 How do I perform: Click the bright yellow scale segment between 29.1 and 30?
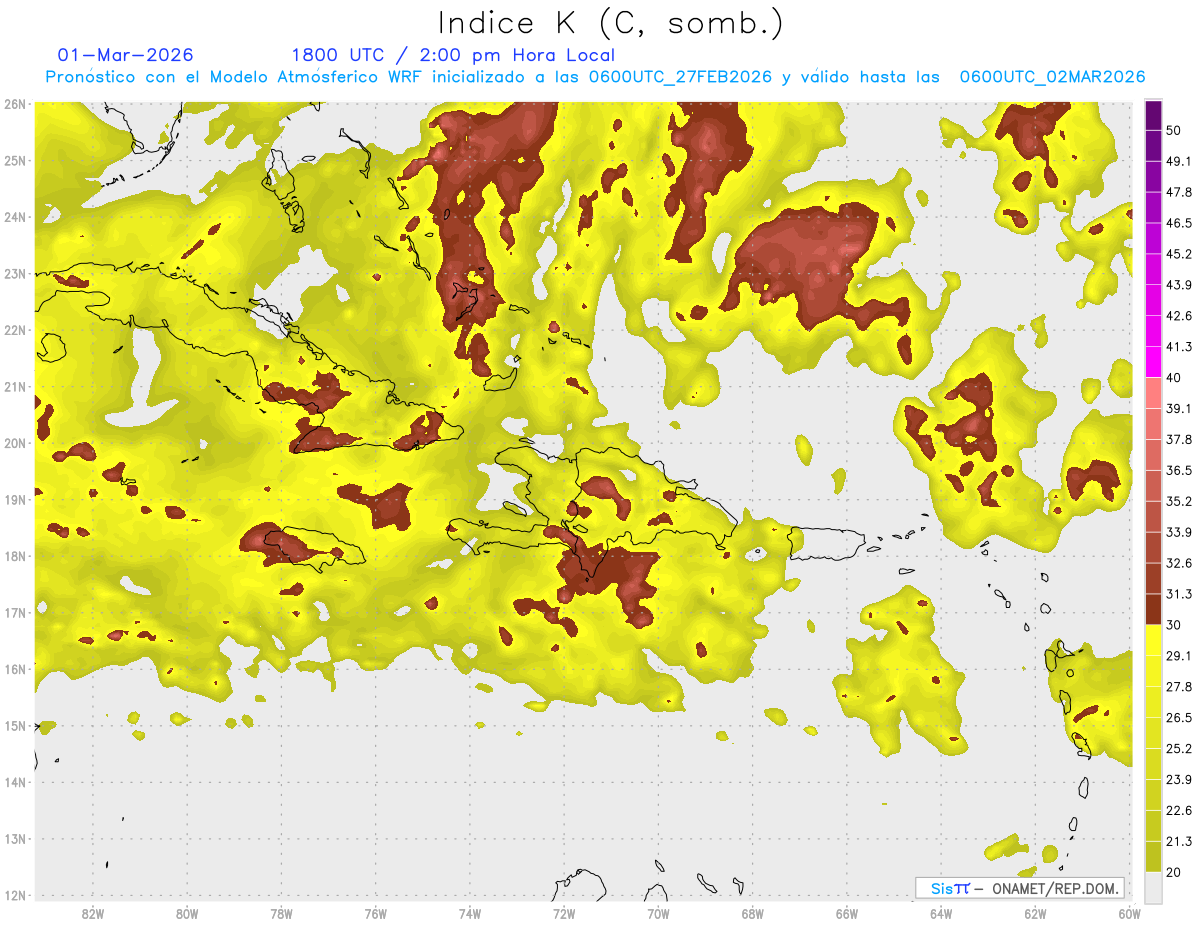pyautogui.click(x=1153, y=640)
